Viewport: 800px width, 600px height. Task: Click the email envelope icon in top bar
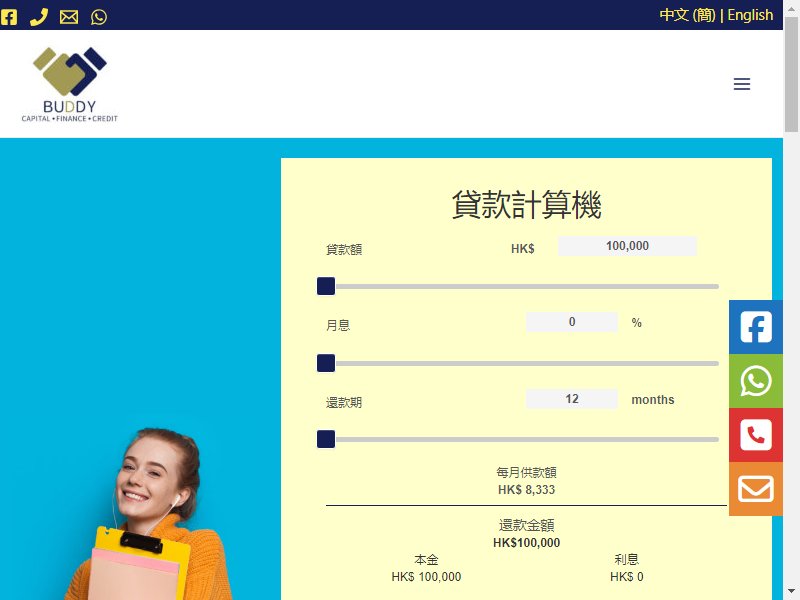pos(69,17)
